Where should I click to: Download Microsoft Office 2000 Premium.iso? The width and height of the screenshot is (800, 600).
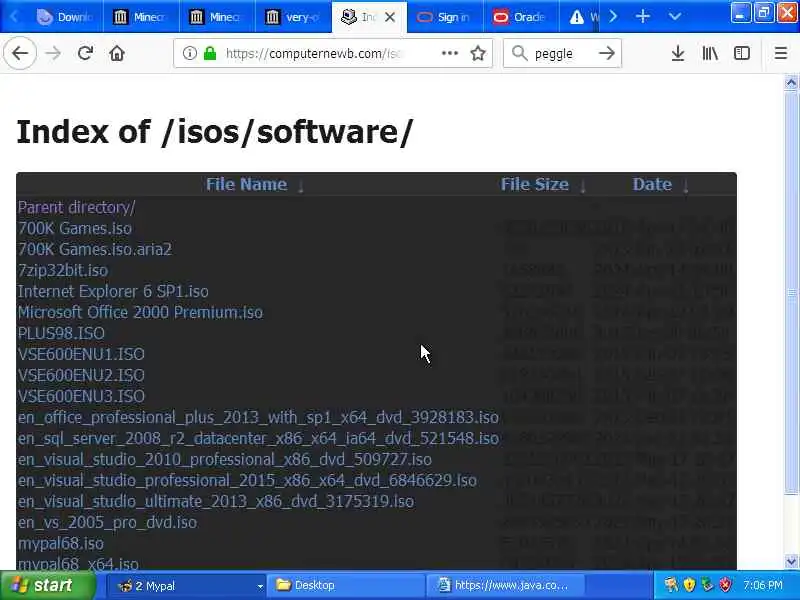[x=140, y=312]
